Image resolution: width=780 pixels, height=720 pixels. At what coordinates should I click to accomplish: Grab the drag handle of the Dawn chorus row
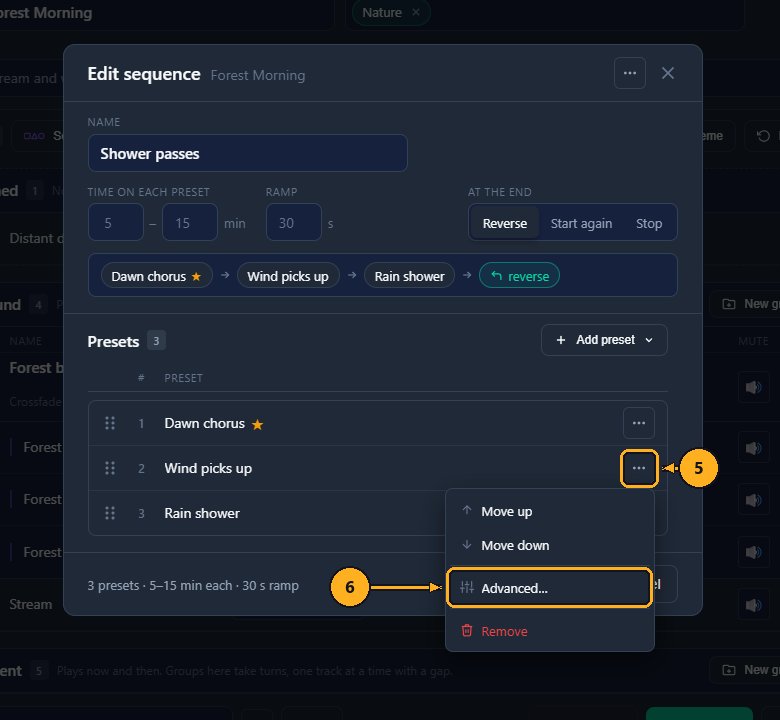(110, 423)
